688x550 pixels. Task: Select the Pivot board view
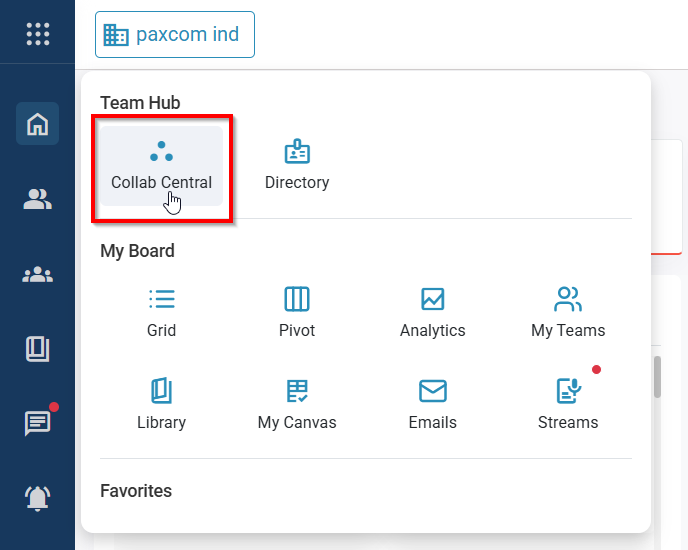pos(297,312)
